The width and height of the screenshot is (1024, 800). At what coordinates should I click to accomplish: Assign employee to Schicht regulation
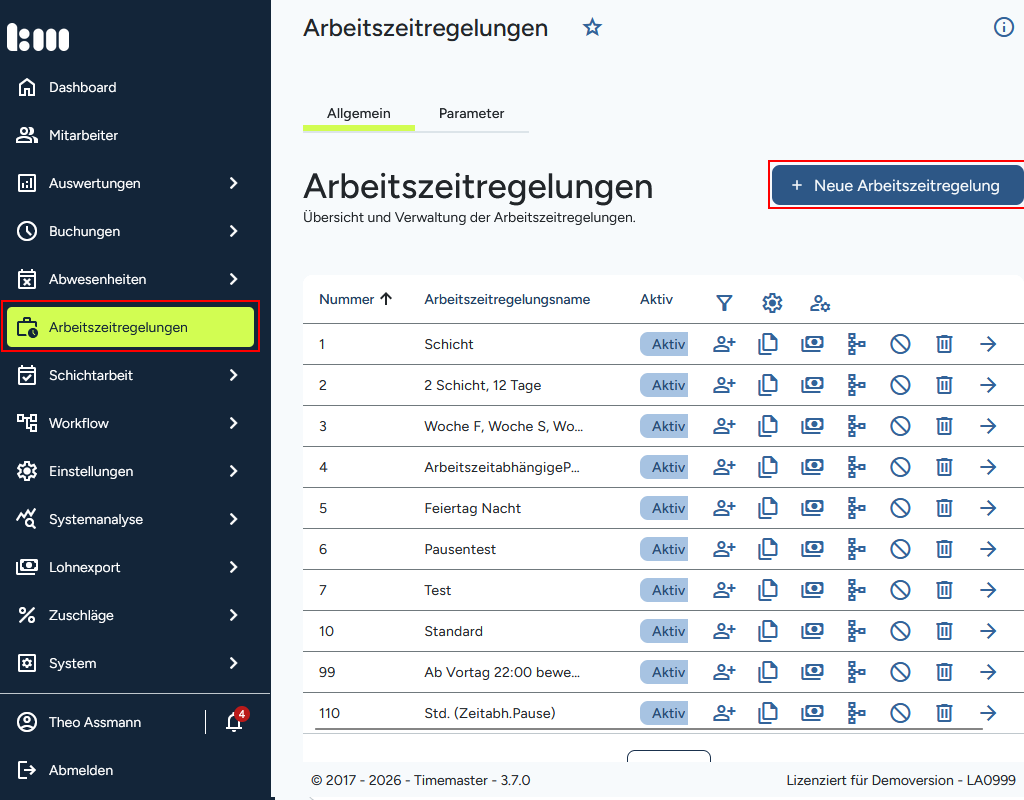coord(724,344)
